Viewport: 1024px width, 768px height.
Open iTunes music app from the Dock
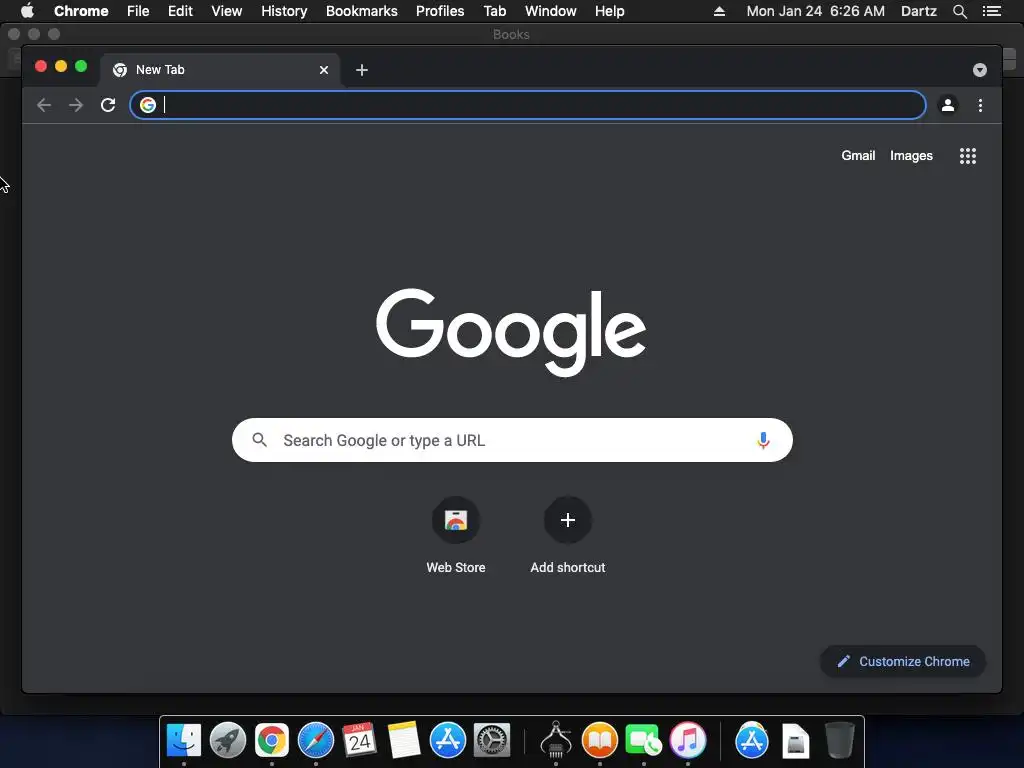[688, 741]
